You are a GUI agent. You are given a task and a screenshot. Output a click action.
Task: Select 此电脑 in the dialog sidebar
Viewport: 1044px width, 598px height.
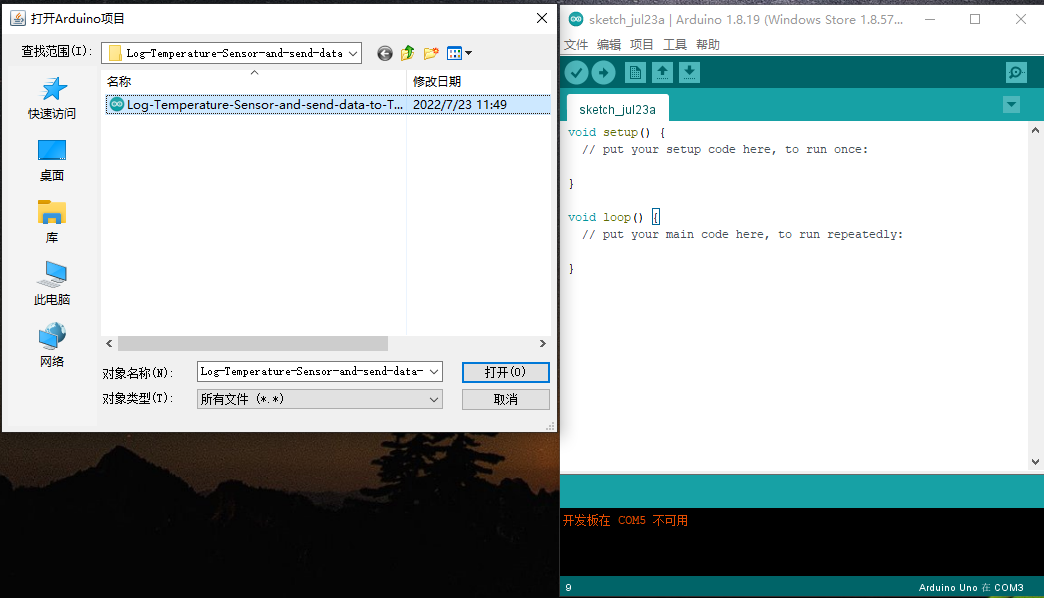pos(52,283)
